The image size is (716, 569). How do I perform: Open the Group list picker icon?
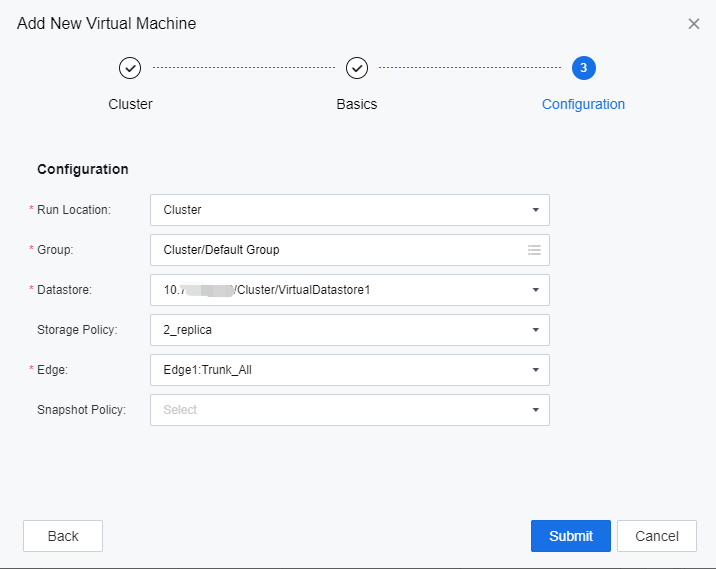click(x=534, y=250)
